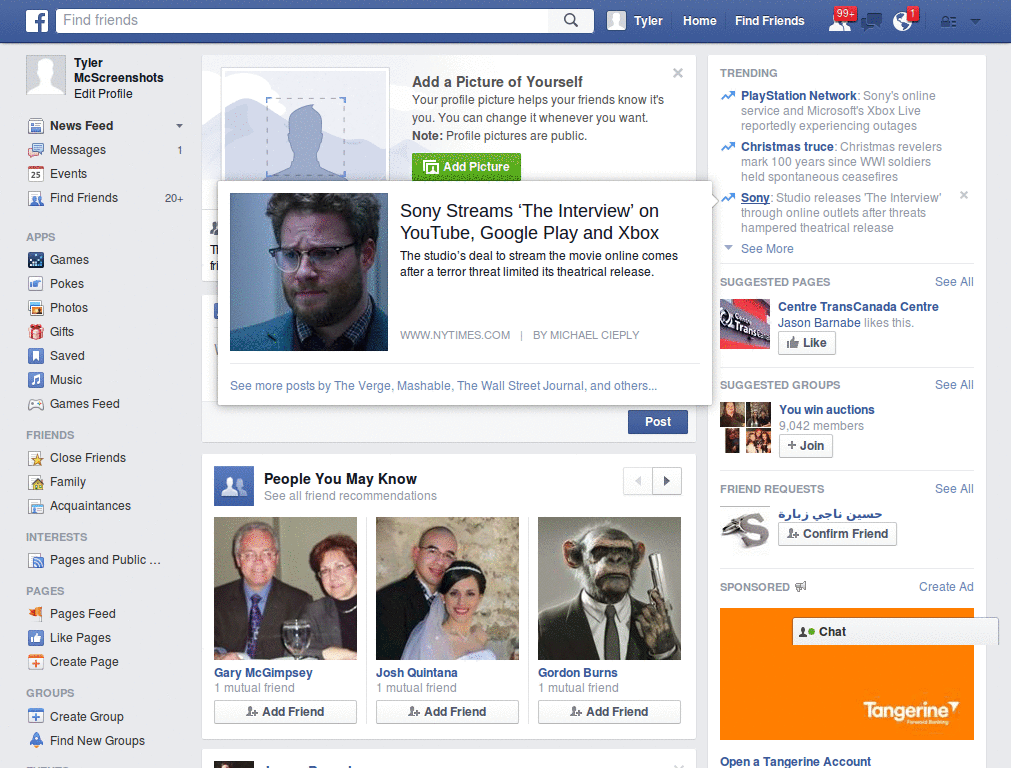1024x768 pixels.
Task: Open the Tangerine sponsored ad image
Action: (x=847, y=674)
